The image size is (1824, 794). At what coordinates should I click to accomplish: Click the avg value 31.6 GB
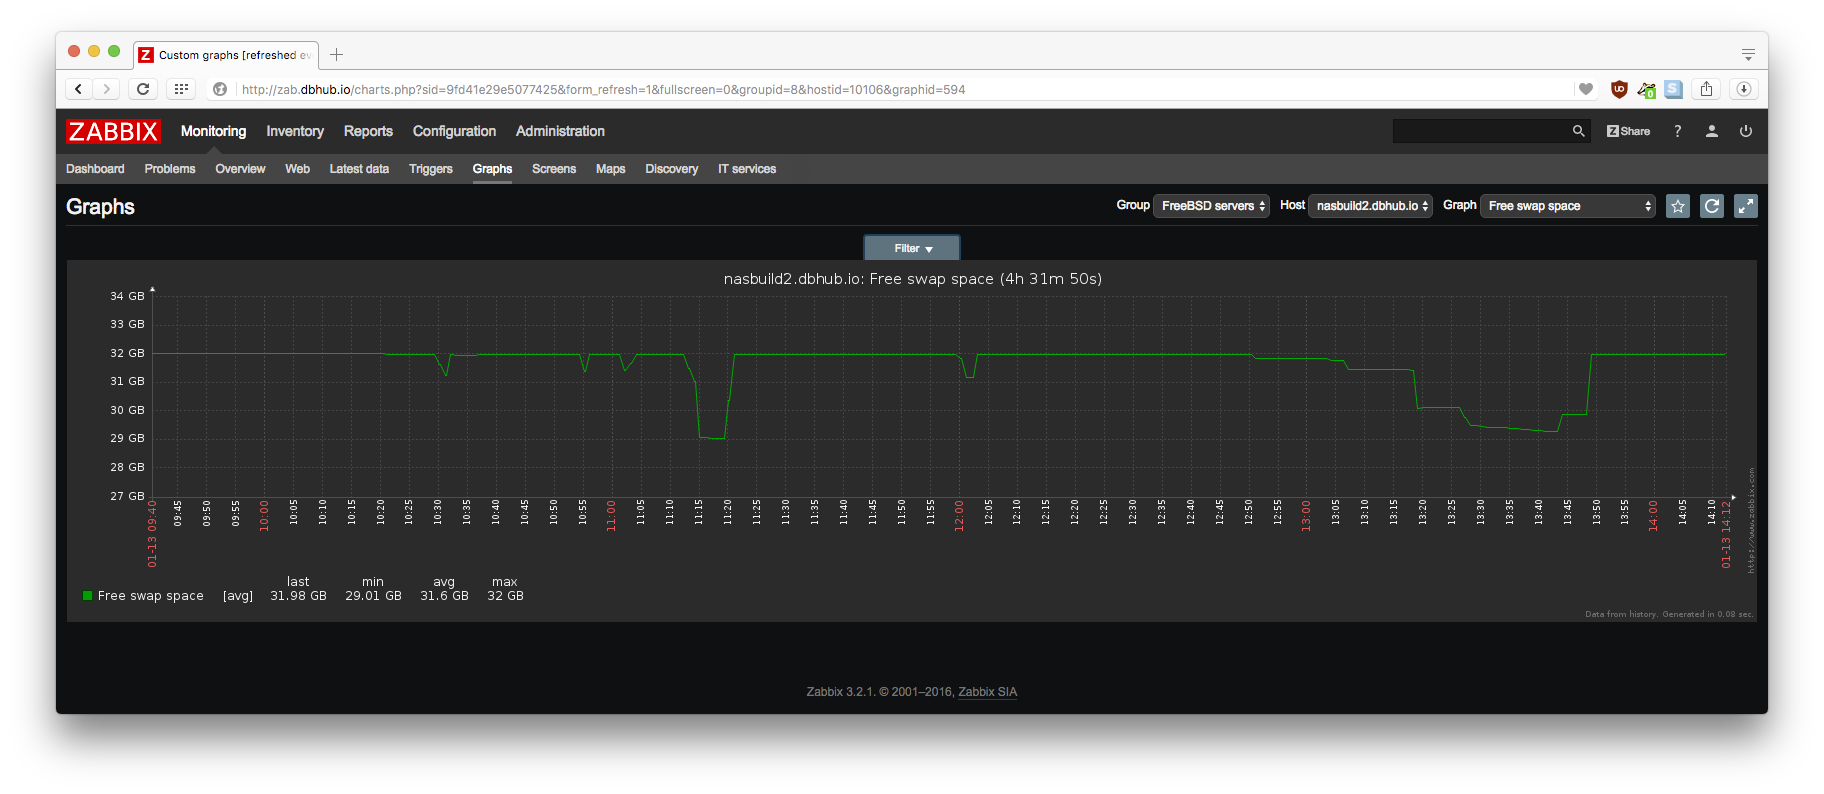pos(444,596)
